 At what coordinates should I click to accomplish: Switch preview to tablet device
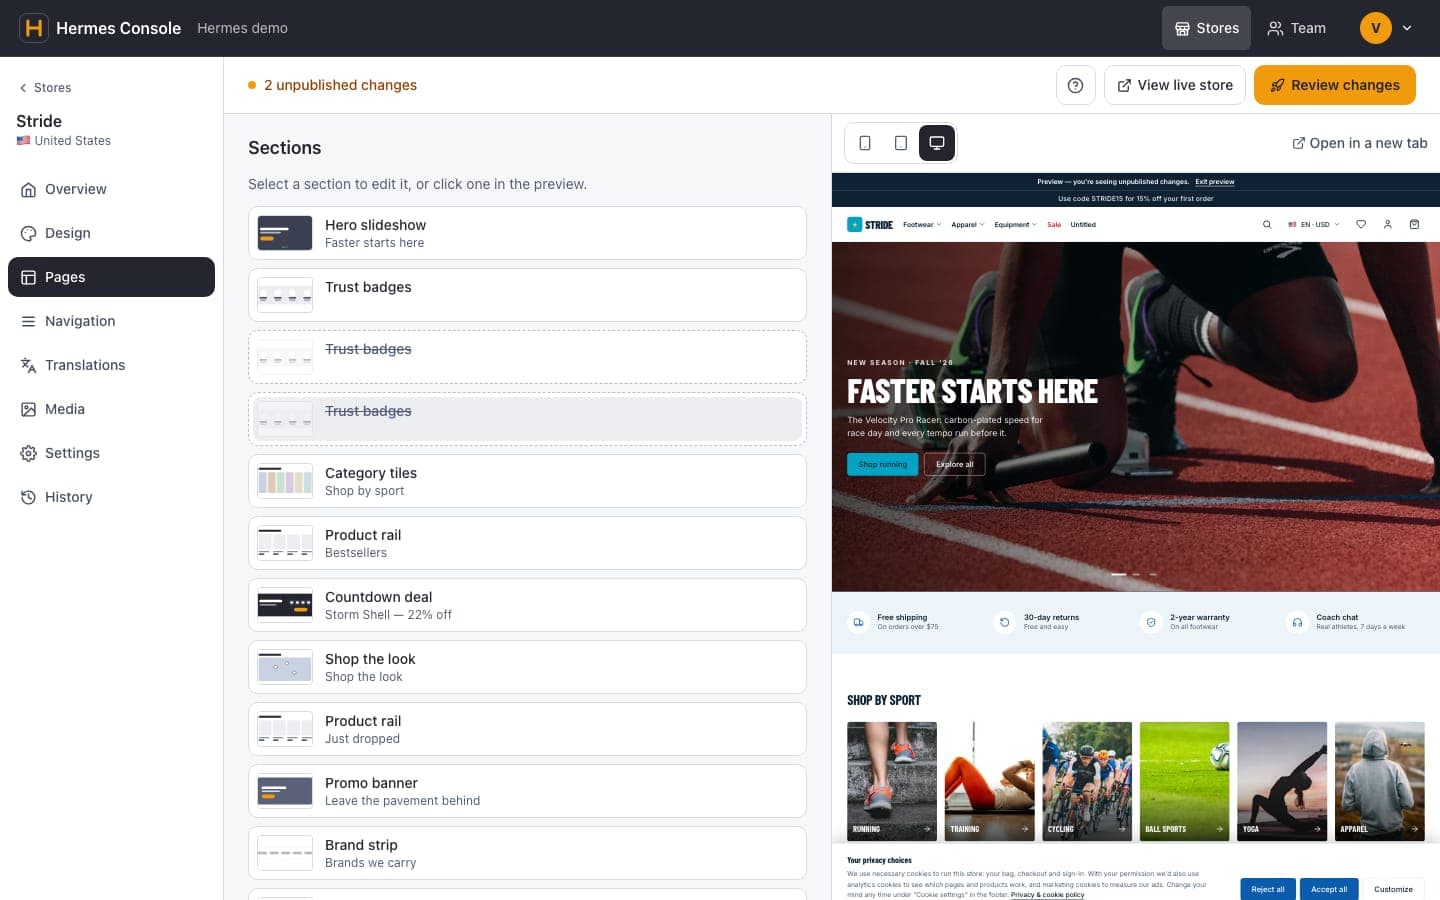(901, 143)
